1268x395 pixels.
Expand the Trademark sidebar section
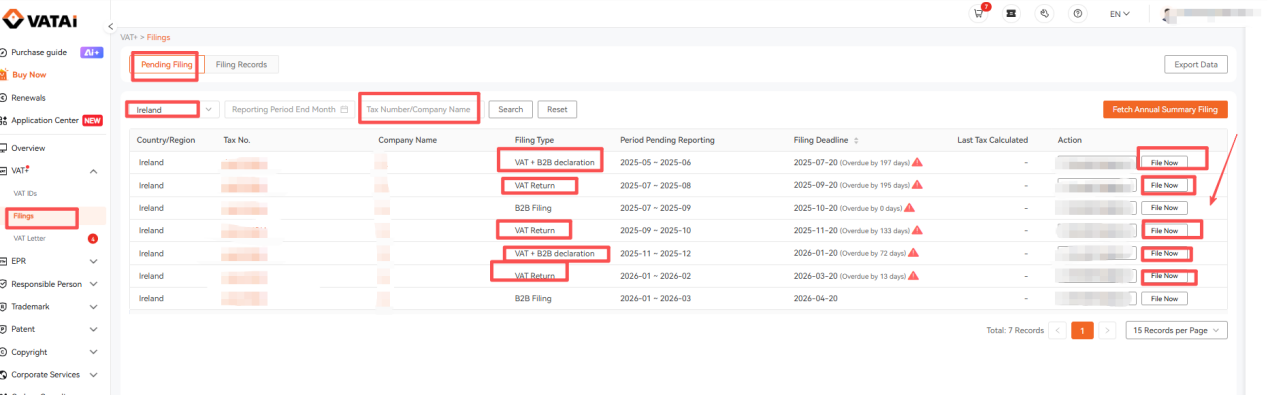[94, 307]
